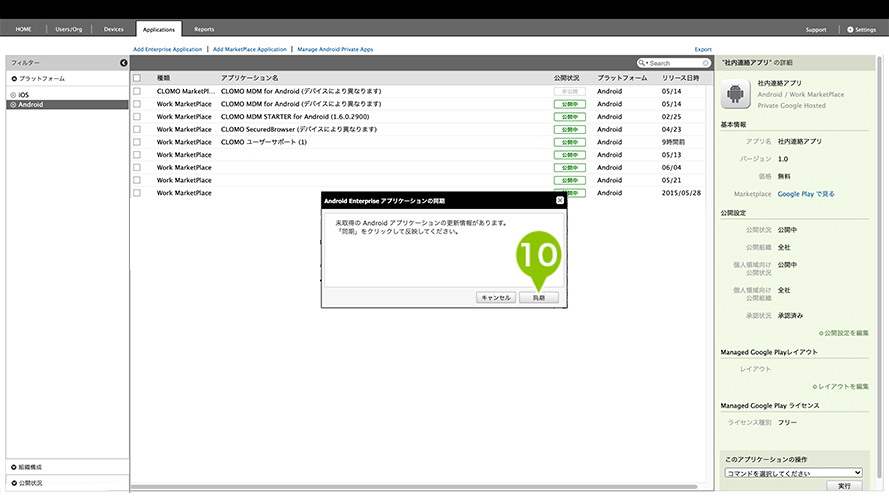This screenshot has width=889, height=500.
Task: Click 公開設定を編集 link
Action: 844,333
